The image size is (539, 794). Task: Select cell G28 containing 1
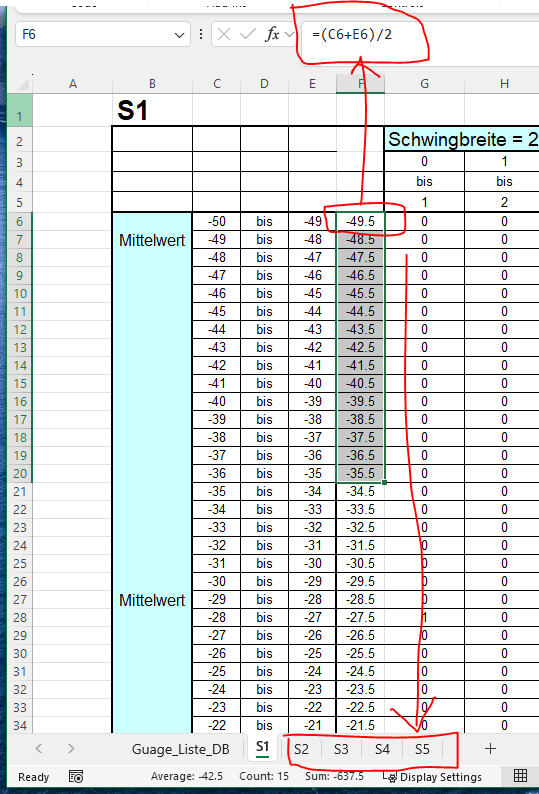click(x=425, y=617)
